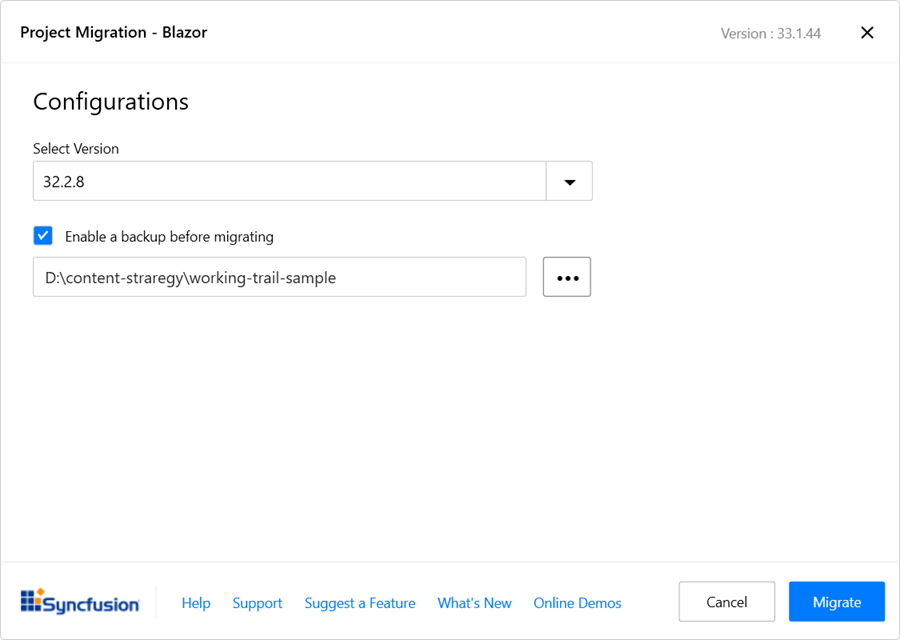Visit the Support page
This screenshot has height=640, width=900.
[x=257, y=603]
